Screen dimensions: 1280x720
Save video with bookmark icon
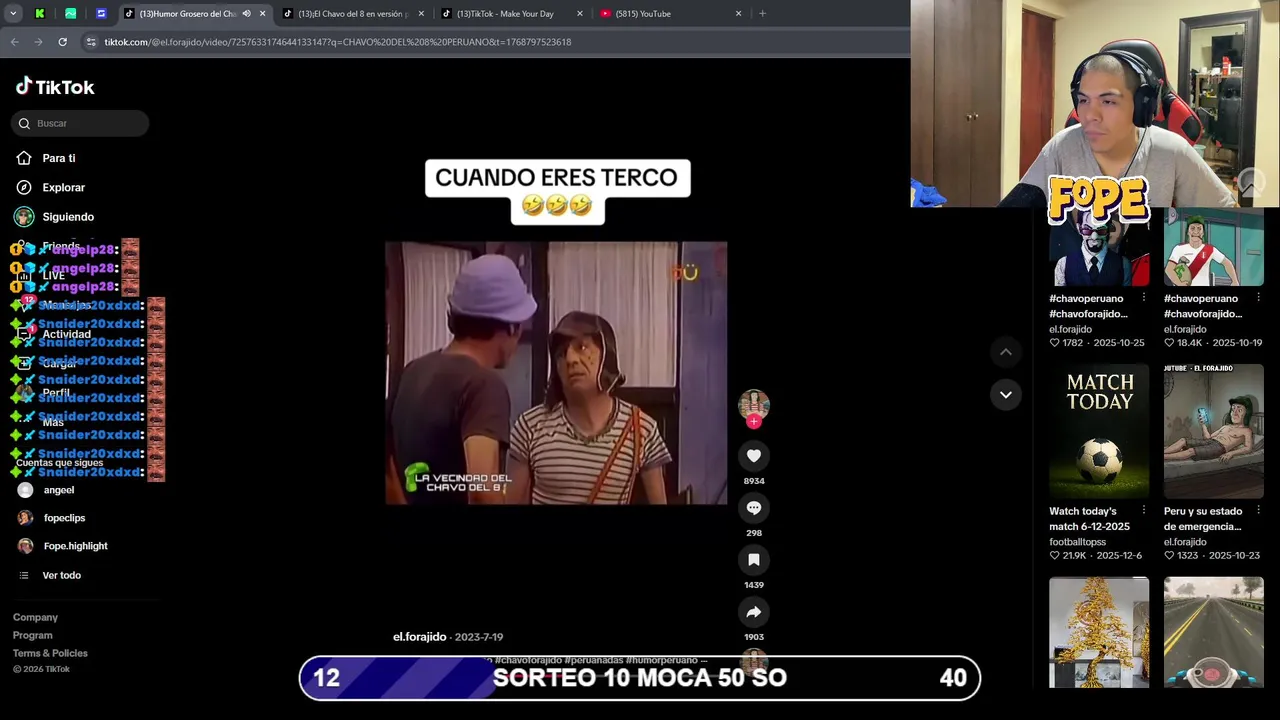[754, 560]
